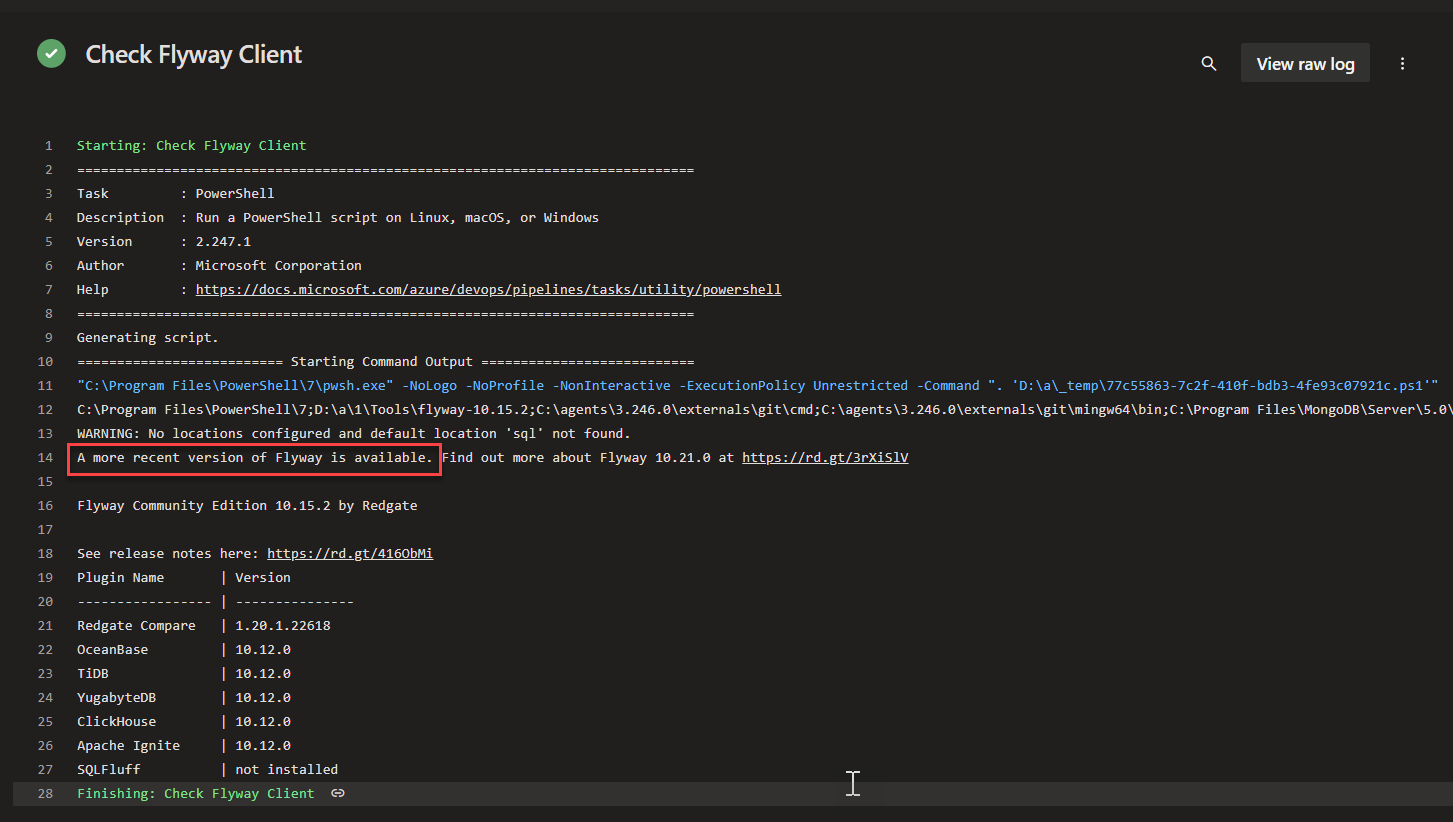
Task: Click the highlighted 'A more recent version' text
Action: pyautogui.click(x=255, y=458)
